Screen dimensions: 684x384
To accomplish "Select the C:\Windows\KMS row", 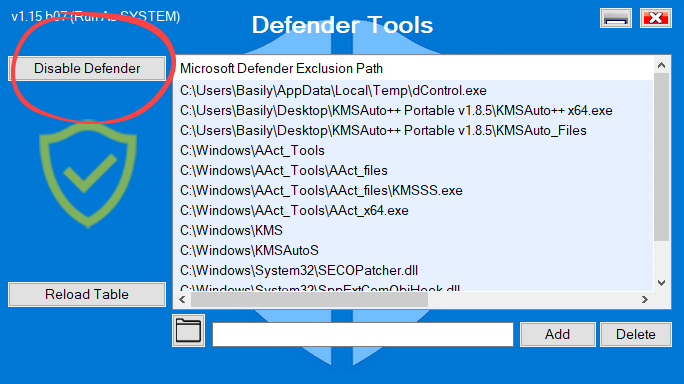I will coord(414,230).
